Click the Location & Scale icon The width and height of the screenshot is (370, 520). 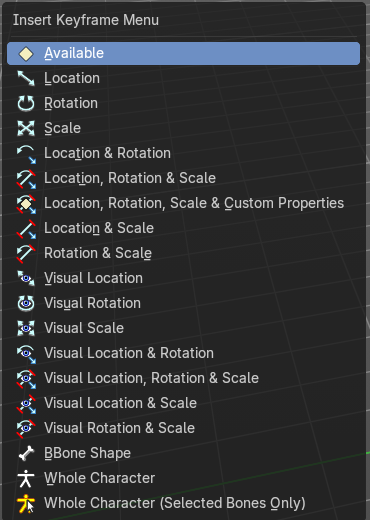pos(26,229)
